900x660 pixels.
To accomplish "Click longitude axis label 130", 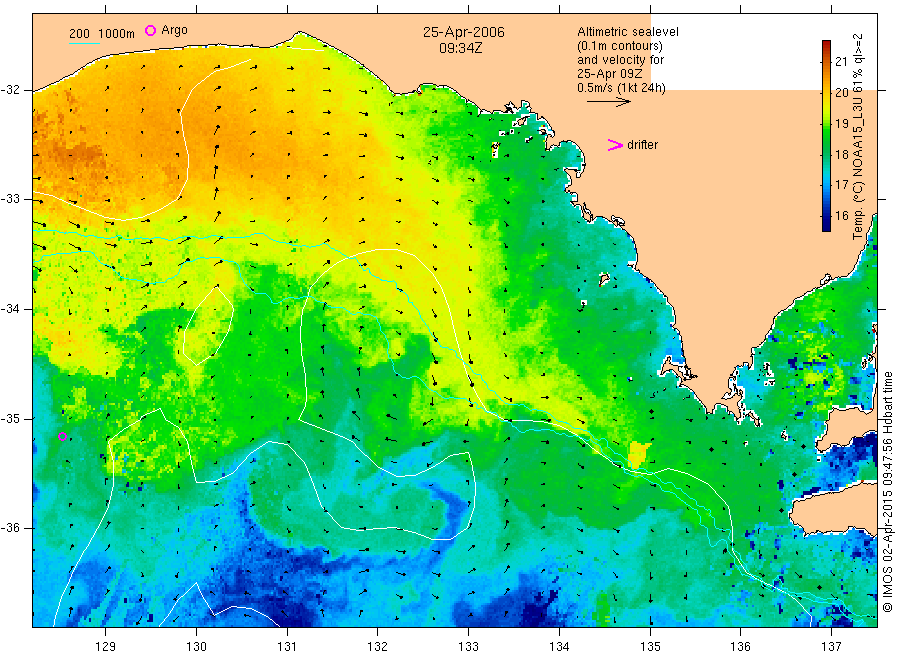I will pyautogui.click(x=196, y=647).
